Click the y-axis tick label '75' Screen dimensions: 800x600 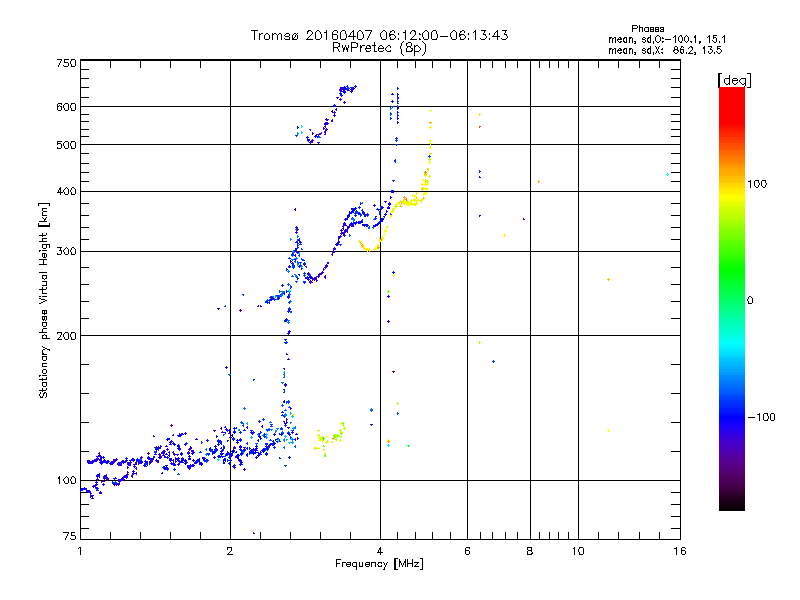pyautogui.click(x=70, y=536)
